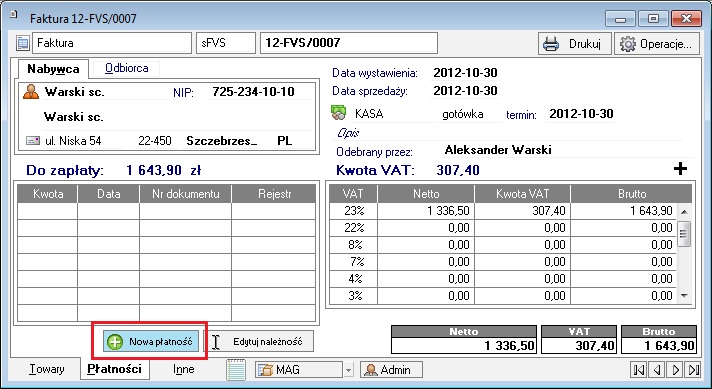Click the 1 643,90 brutto total box
712x389 pixels.
click(x=658, y=345)
